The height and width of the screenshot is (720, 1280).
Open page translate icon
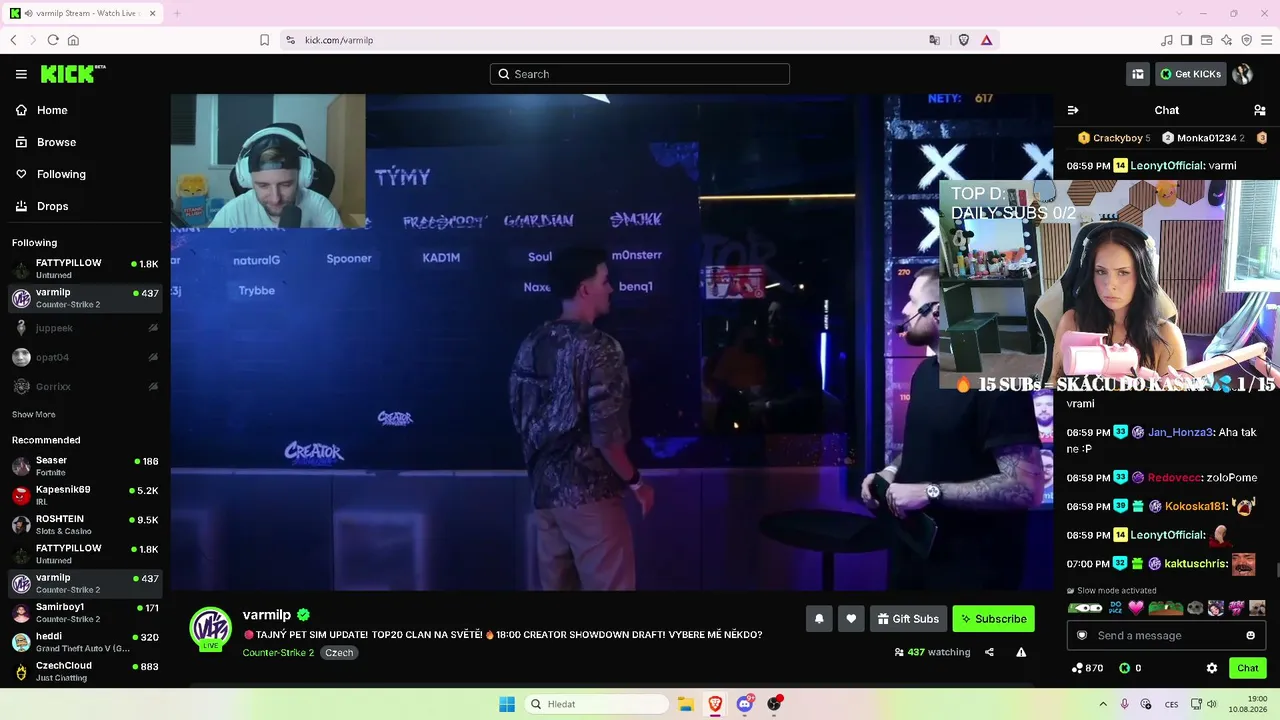click(x=934, y=40)
